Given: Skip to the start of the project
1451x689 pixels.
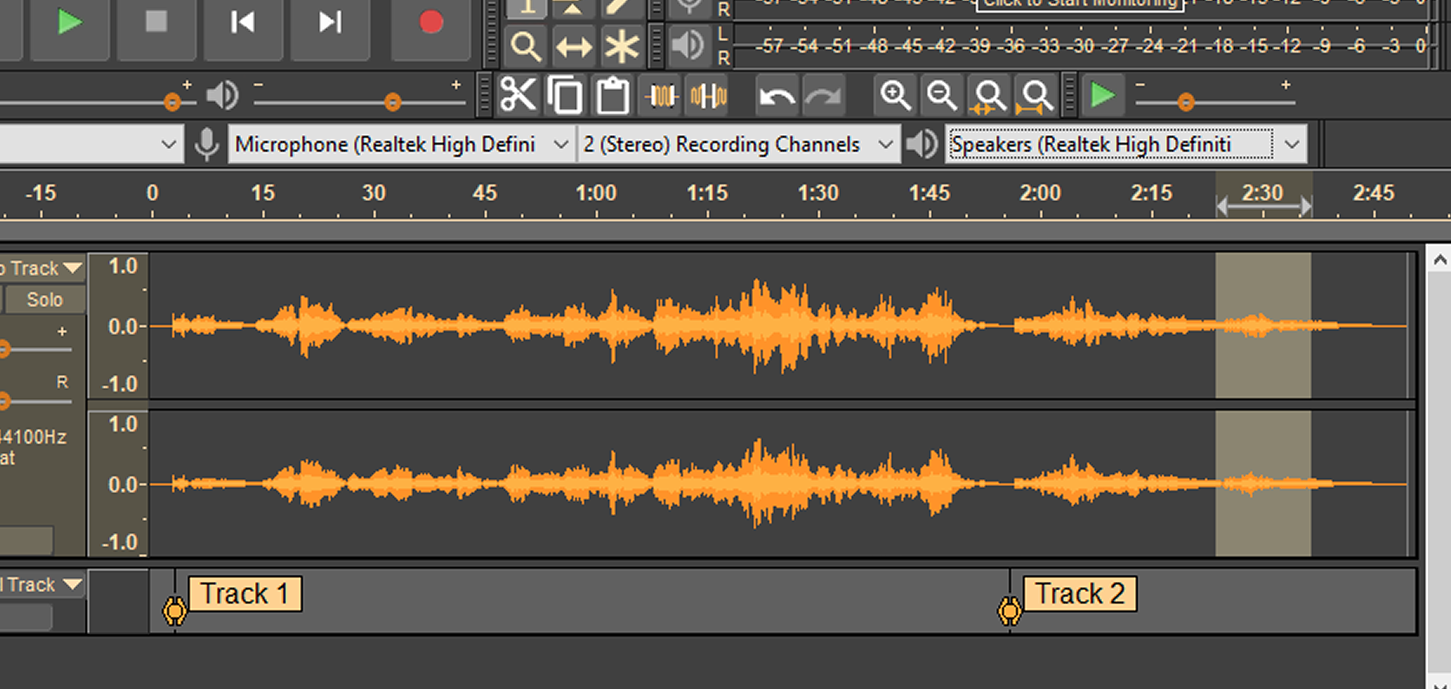Looking at the screenshot, I should click(x=243, y=22).
